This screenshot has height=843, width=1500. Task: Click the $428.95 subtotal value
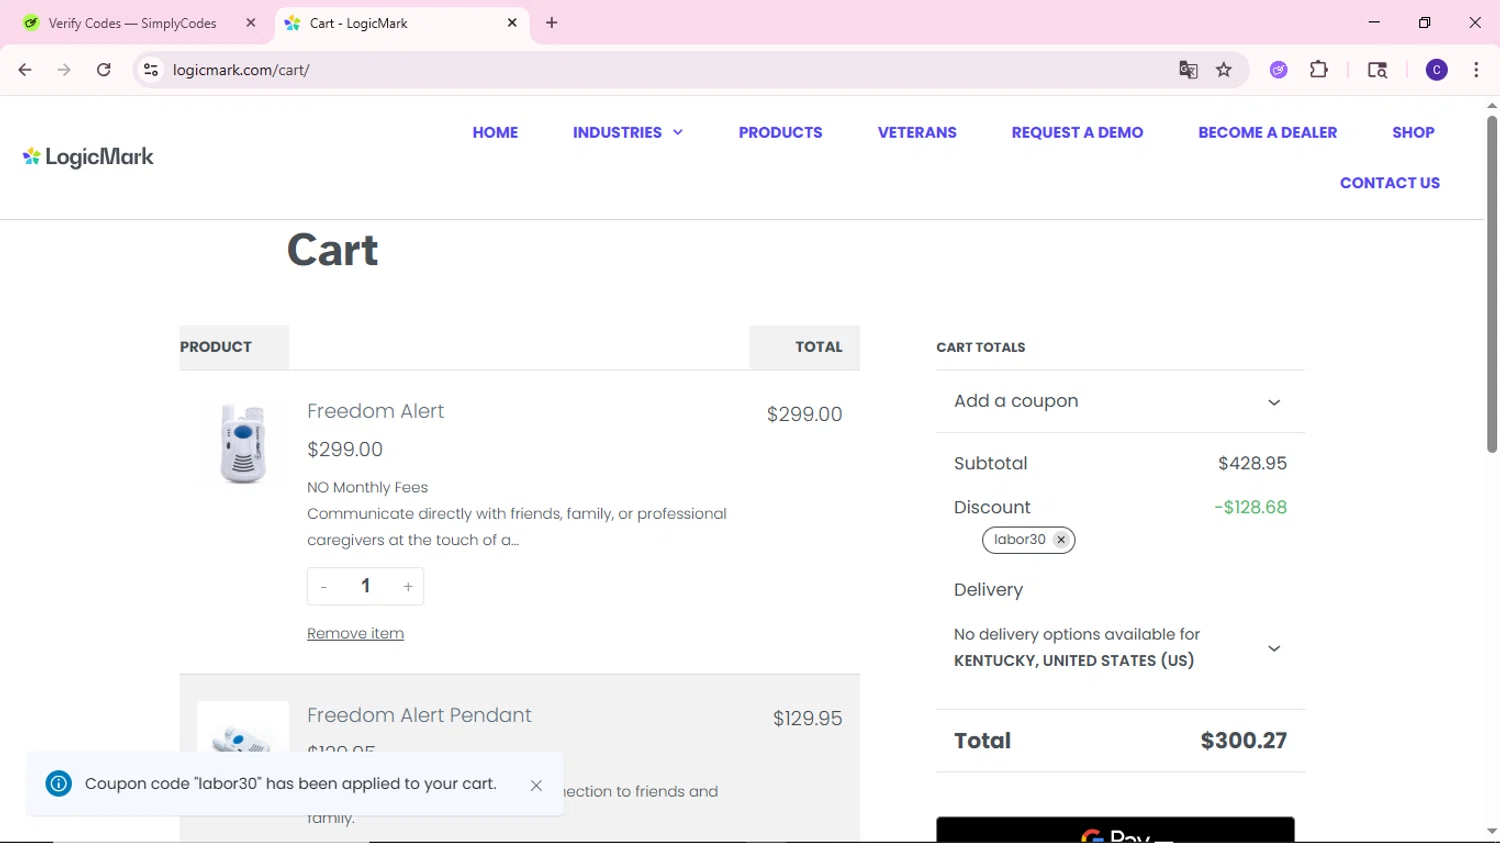point(1252,463)
